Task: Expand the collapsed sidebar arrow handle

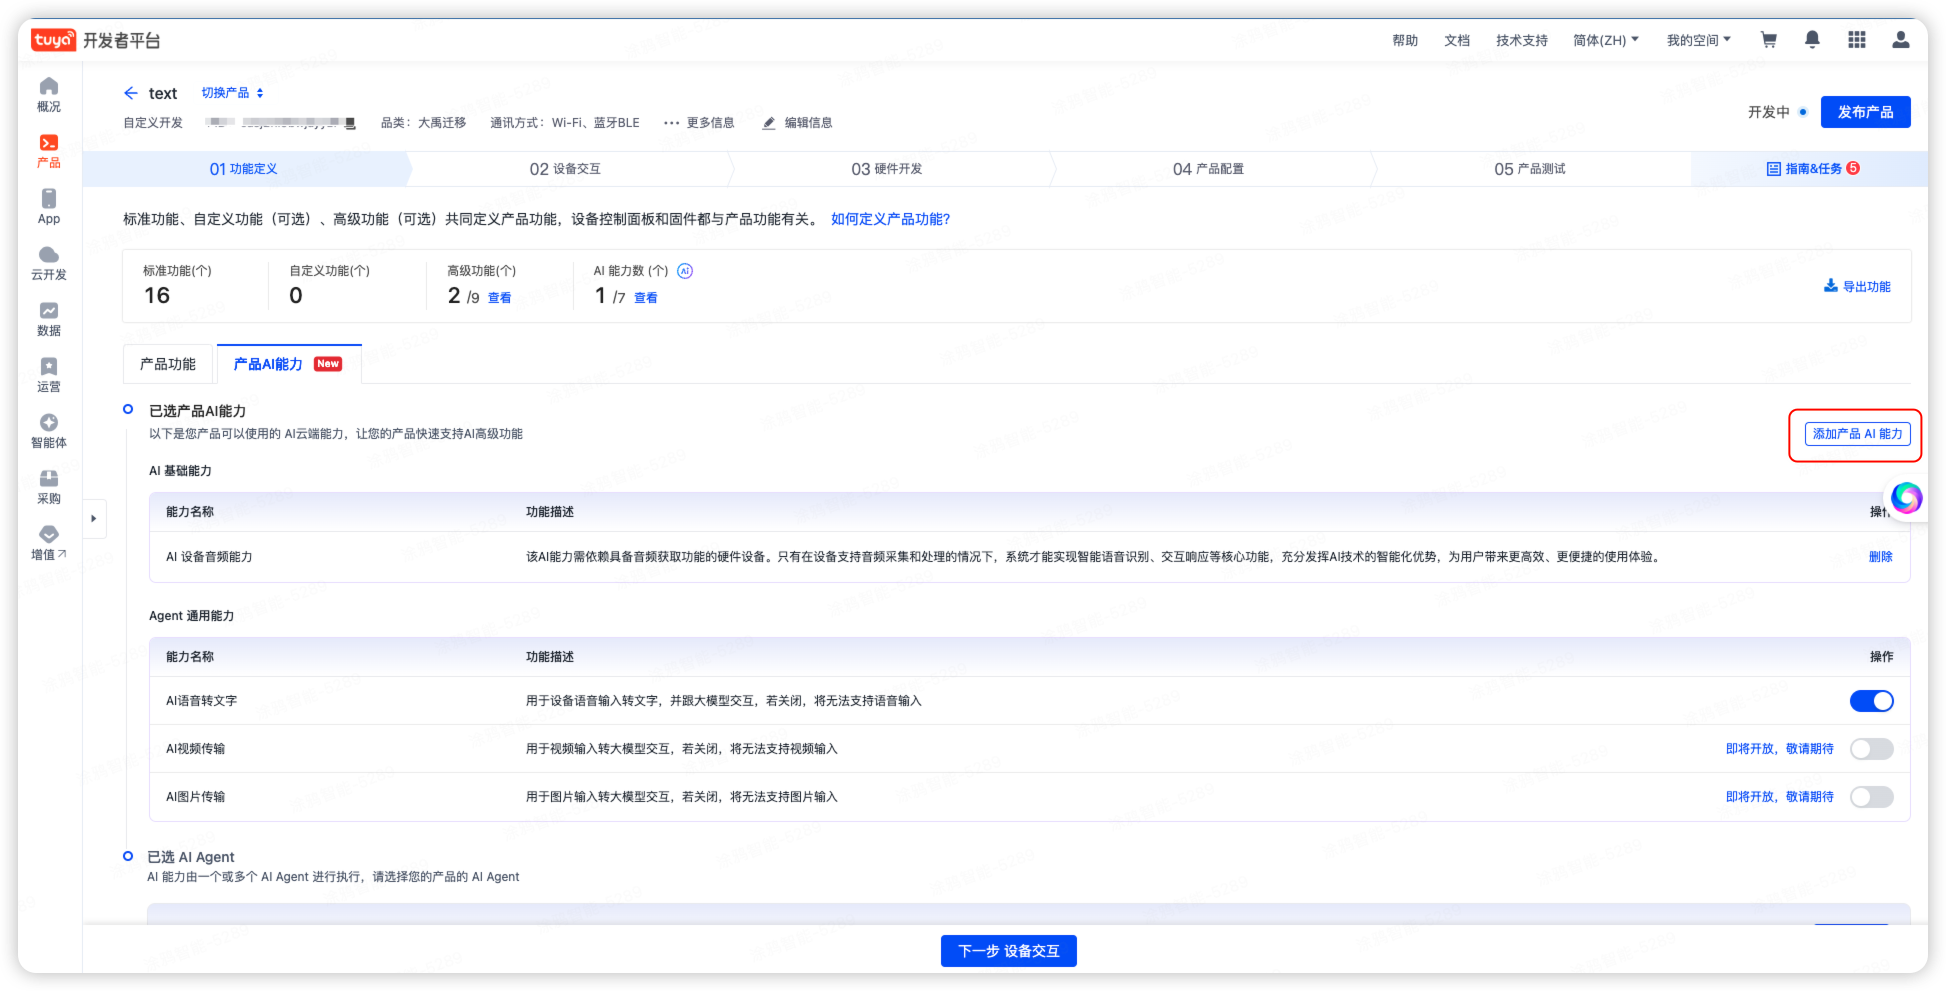Action: (x=94, y=518)
